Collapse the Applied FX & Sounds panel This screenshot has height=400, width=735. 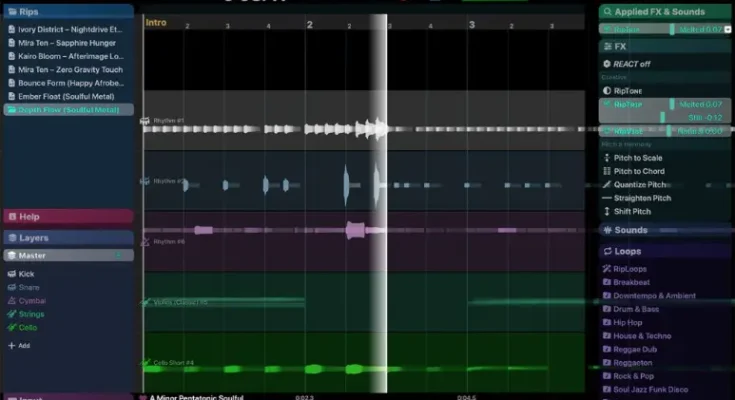(x=666, y=12)
